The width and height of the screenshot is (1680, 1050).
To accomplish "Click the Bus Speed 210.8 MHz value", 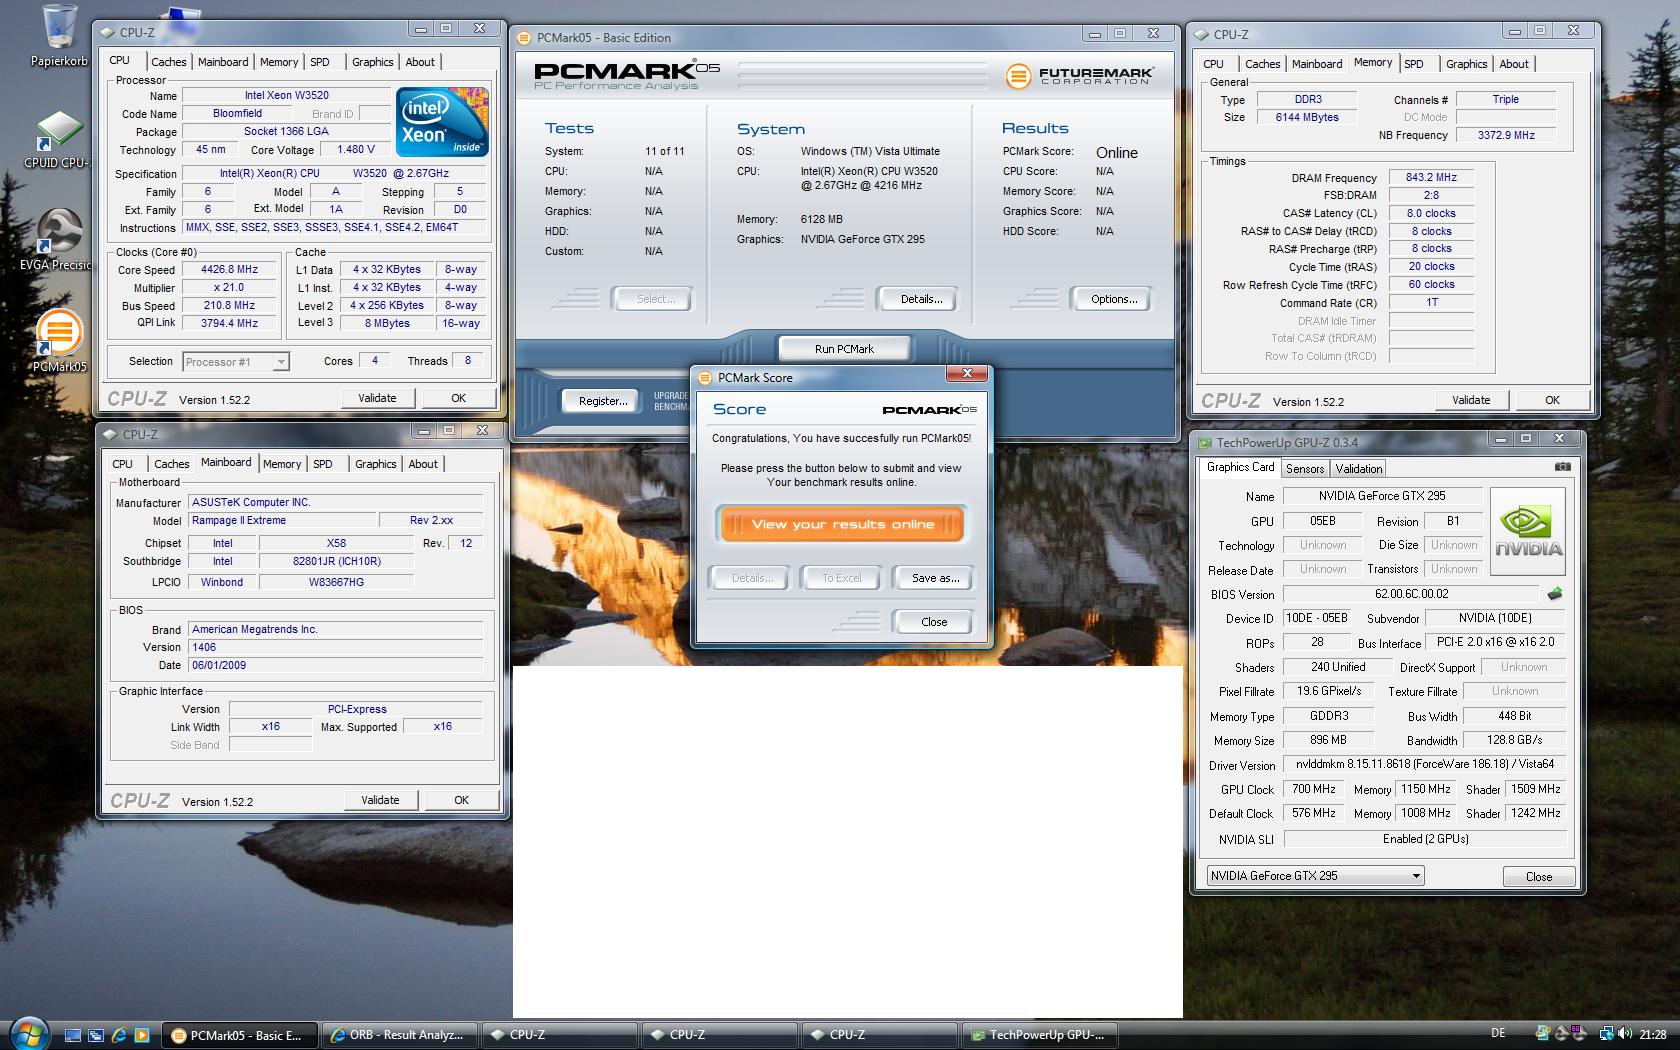I will pyautogui.click(x=229, y=306).
